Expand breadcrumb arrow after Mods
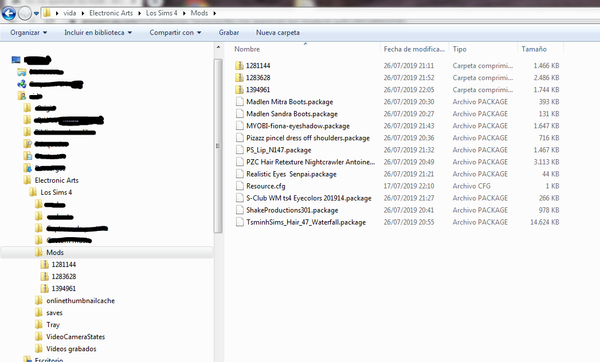Viewport: 600px width, 362px height. pos(215,13)
